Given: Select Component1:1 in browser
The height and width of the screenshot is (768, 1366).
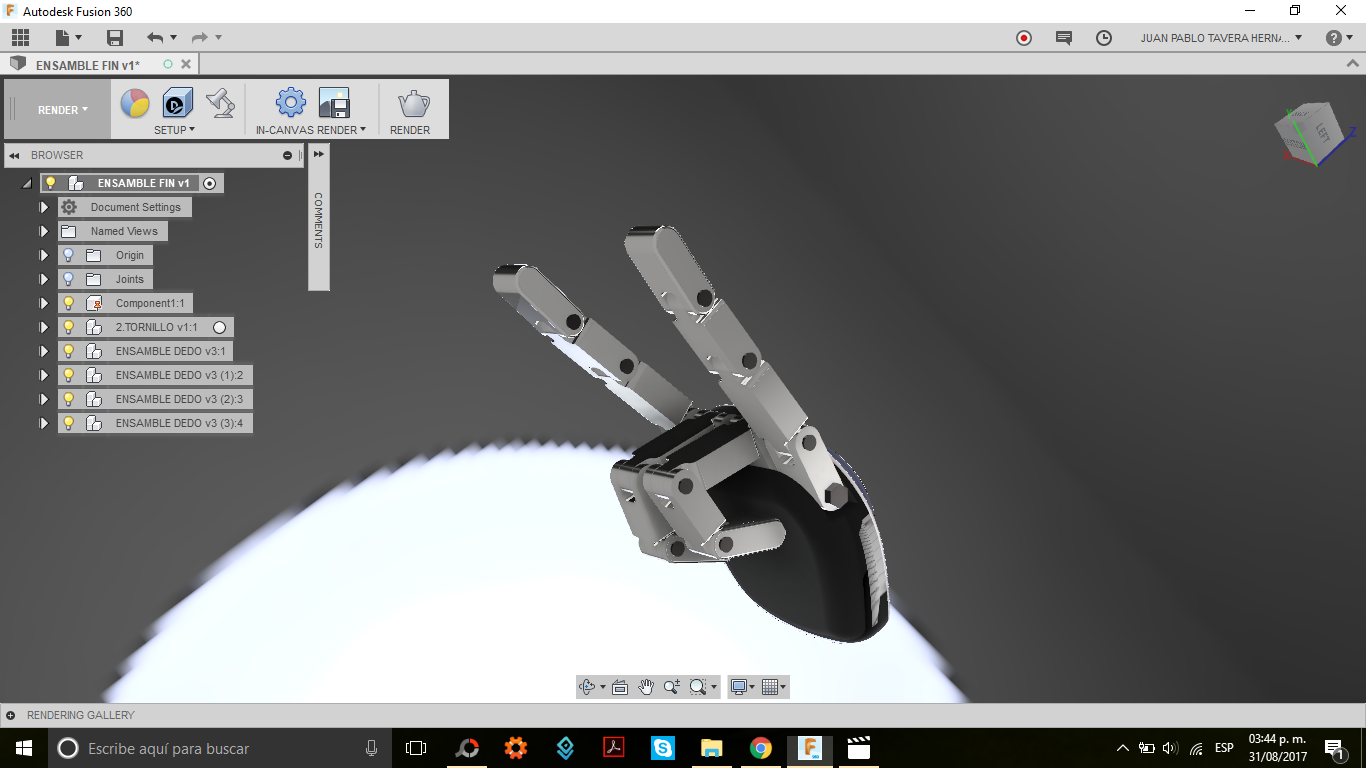Looking at the screenshot, I should point(150,303).
